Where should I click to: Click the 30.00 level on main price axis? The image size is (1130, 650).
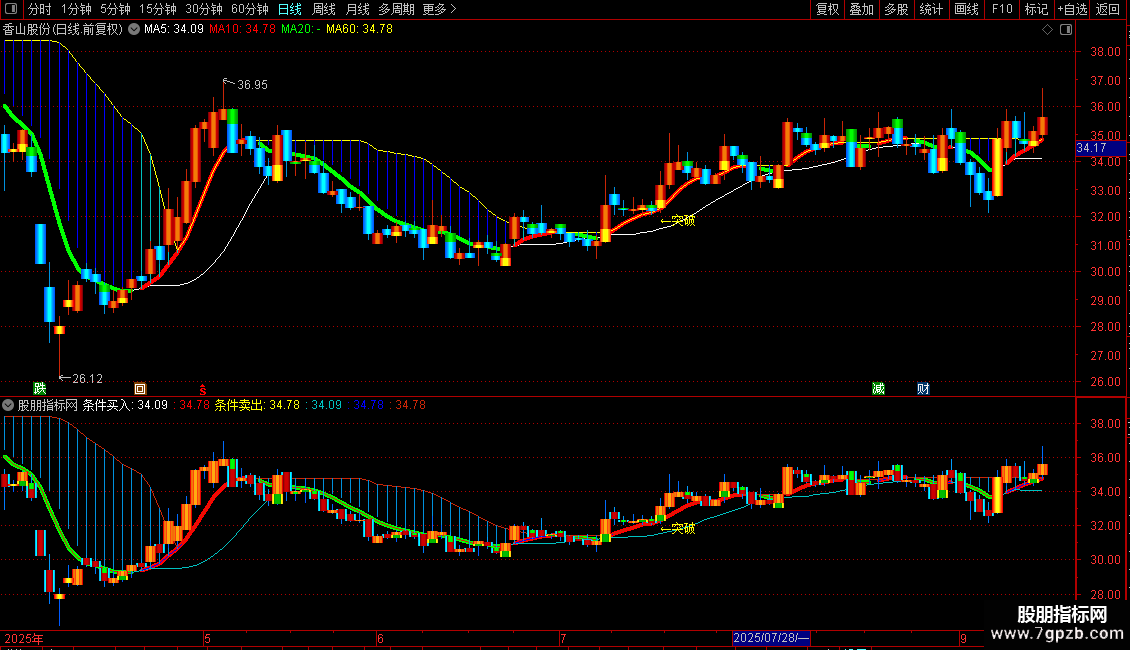[x=1105, y=272]
